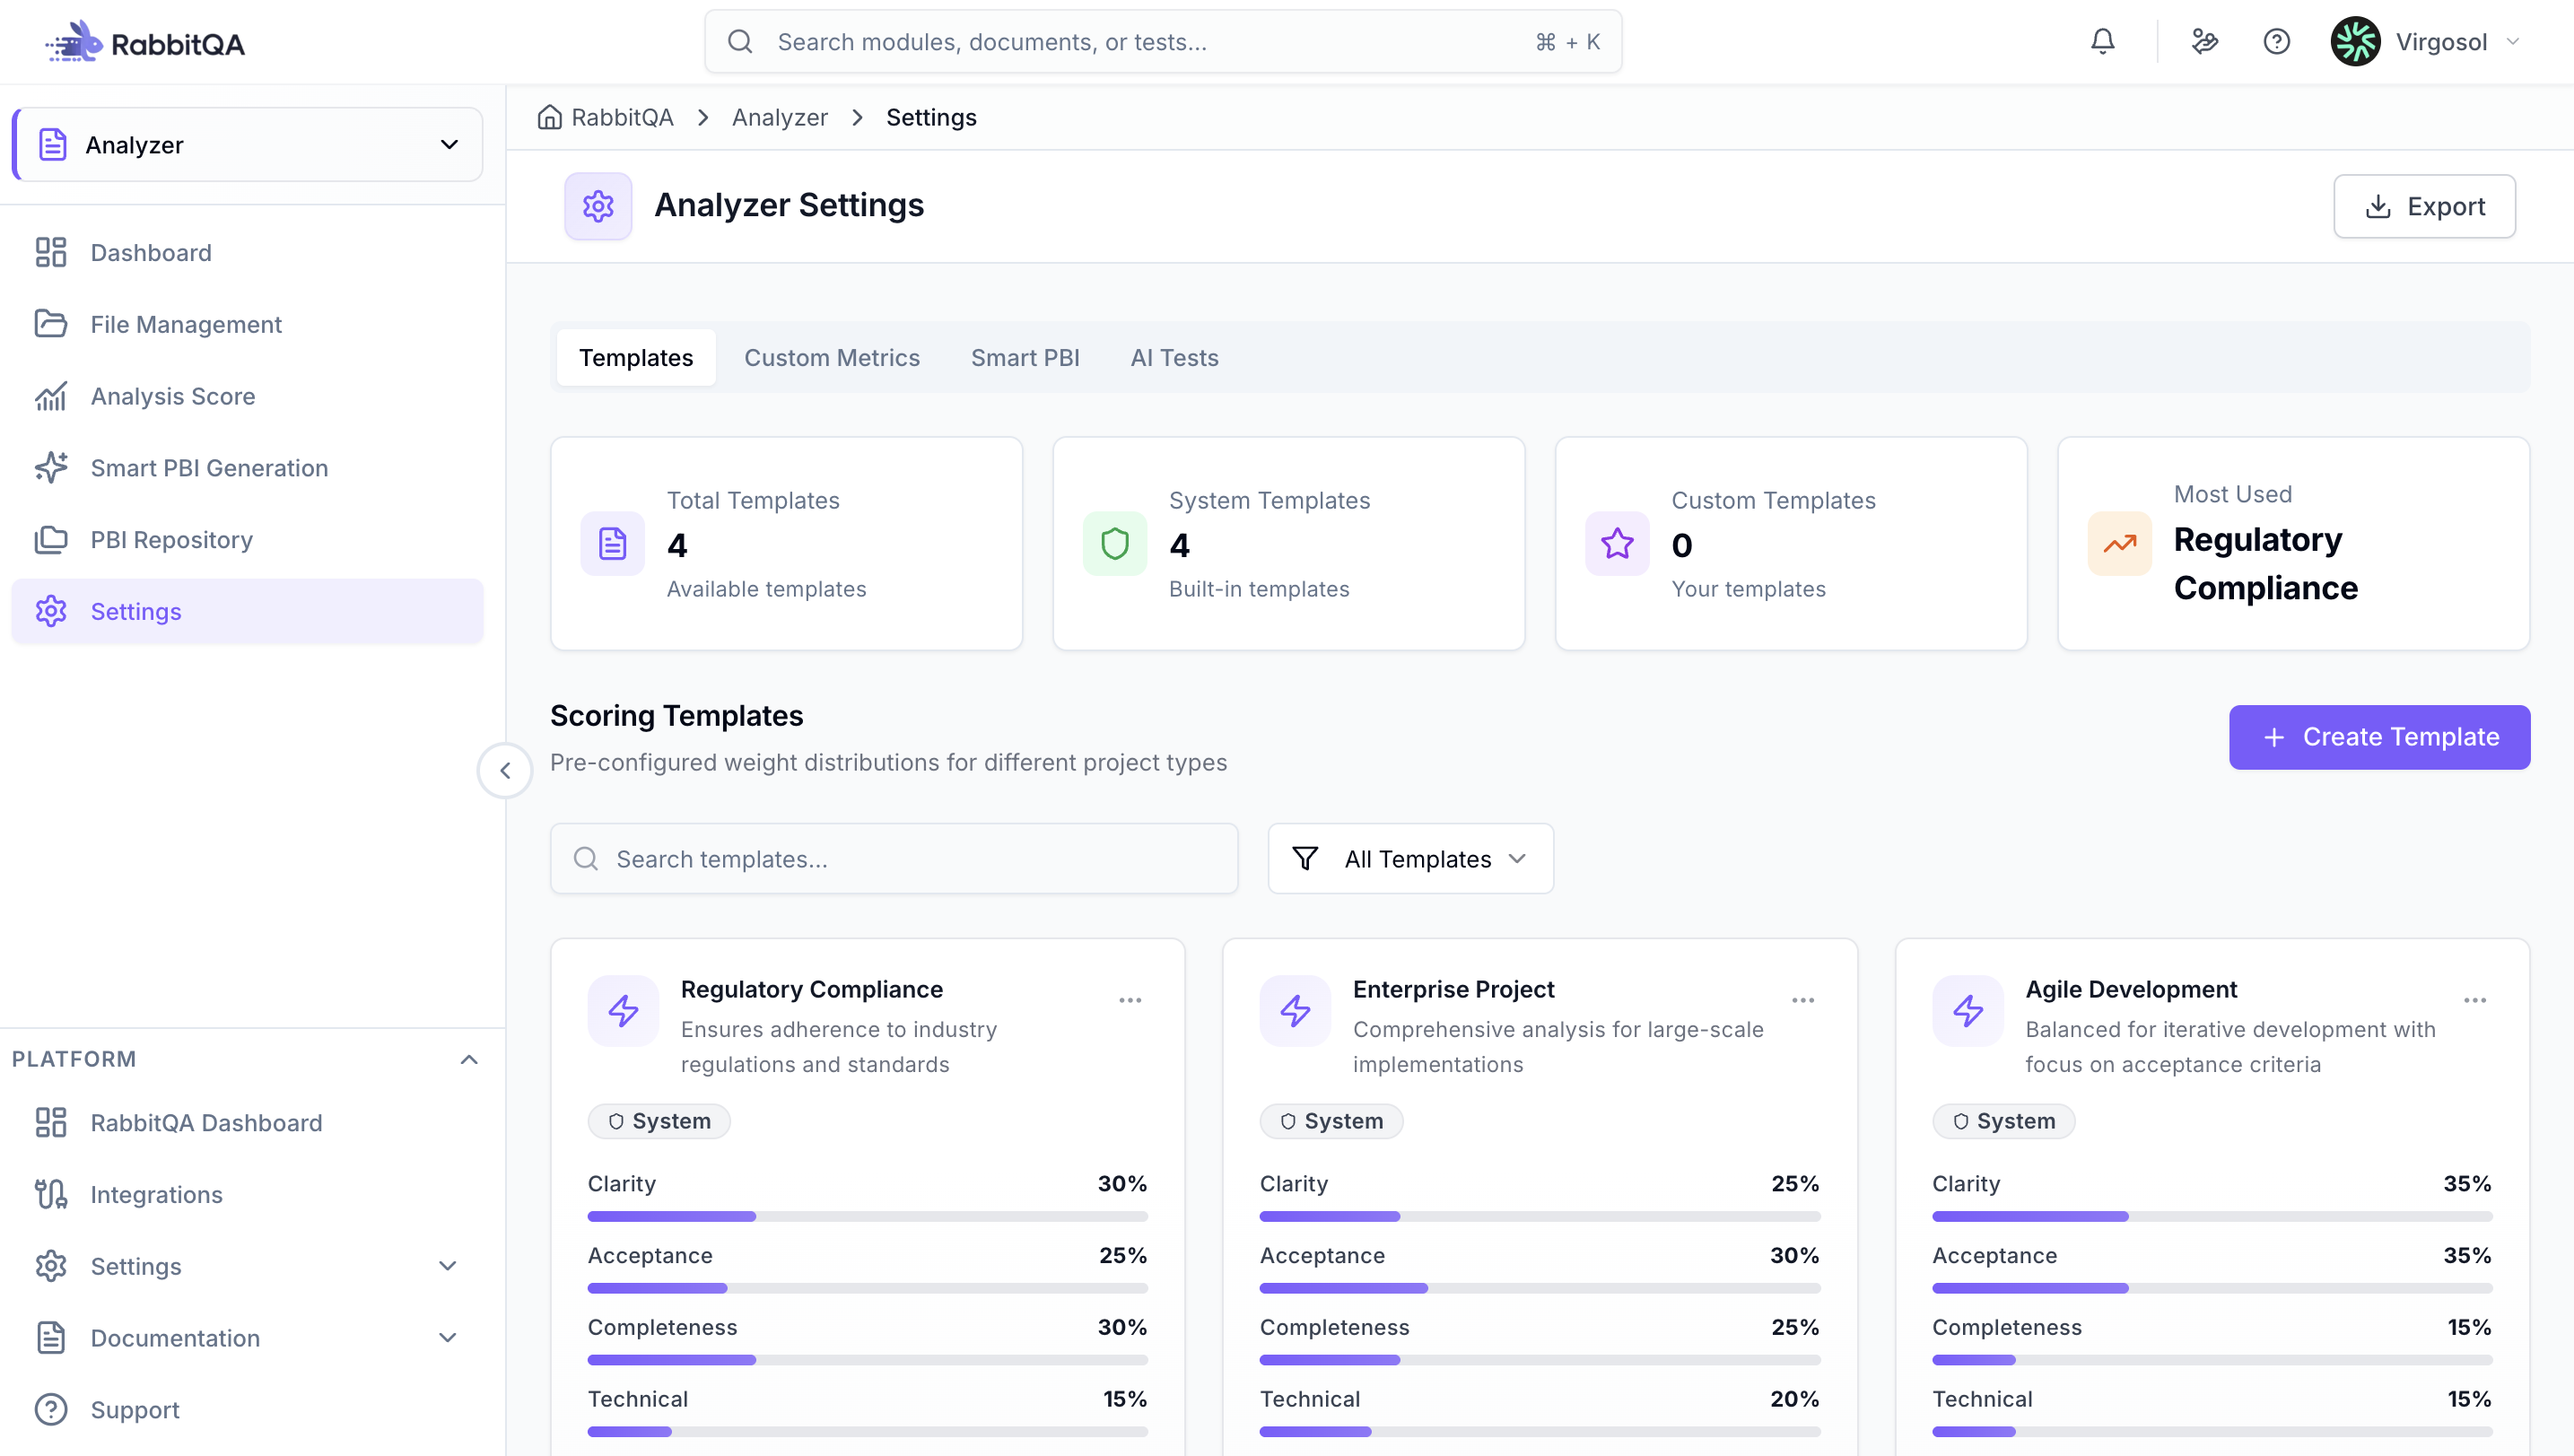Click the Most Used trending icon
The width and height of the screenshot is (2574, 1456).
pos(2119,544)
